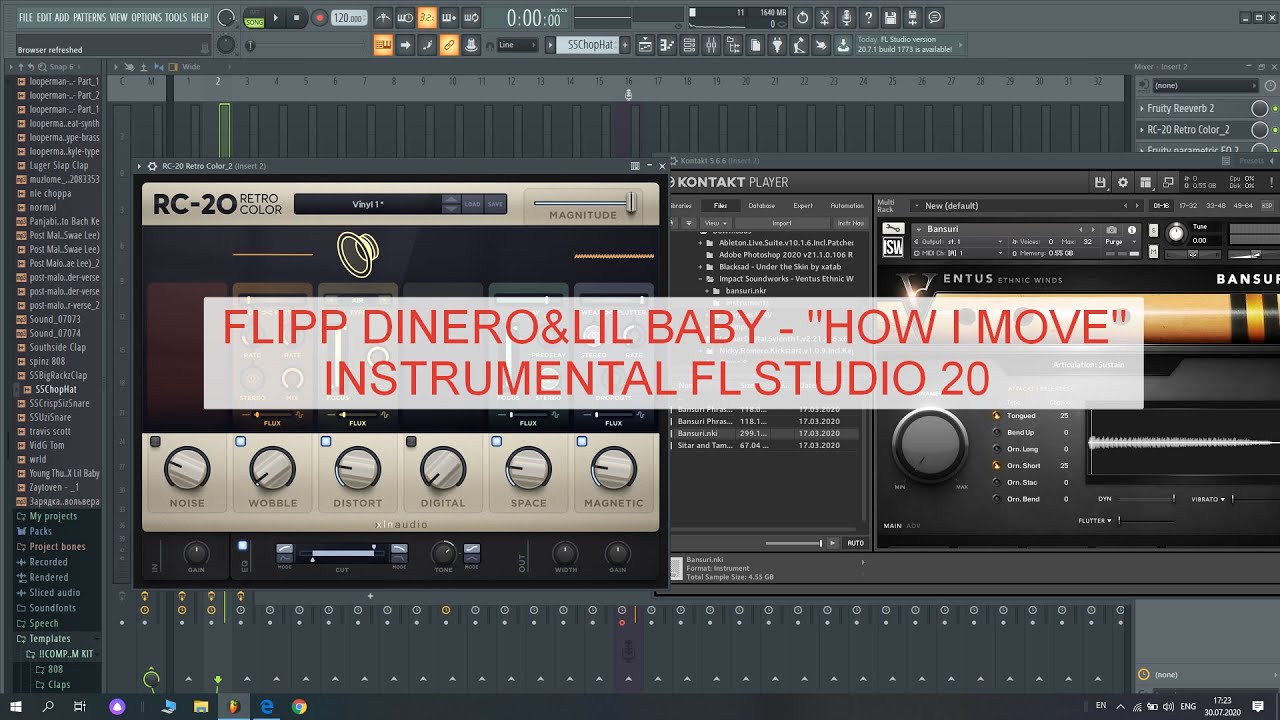This screenshot has width=1280, height=720.
Task: Toggle the SPACE module on/off switch
Action: point(497,441)
